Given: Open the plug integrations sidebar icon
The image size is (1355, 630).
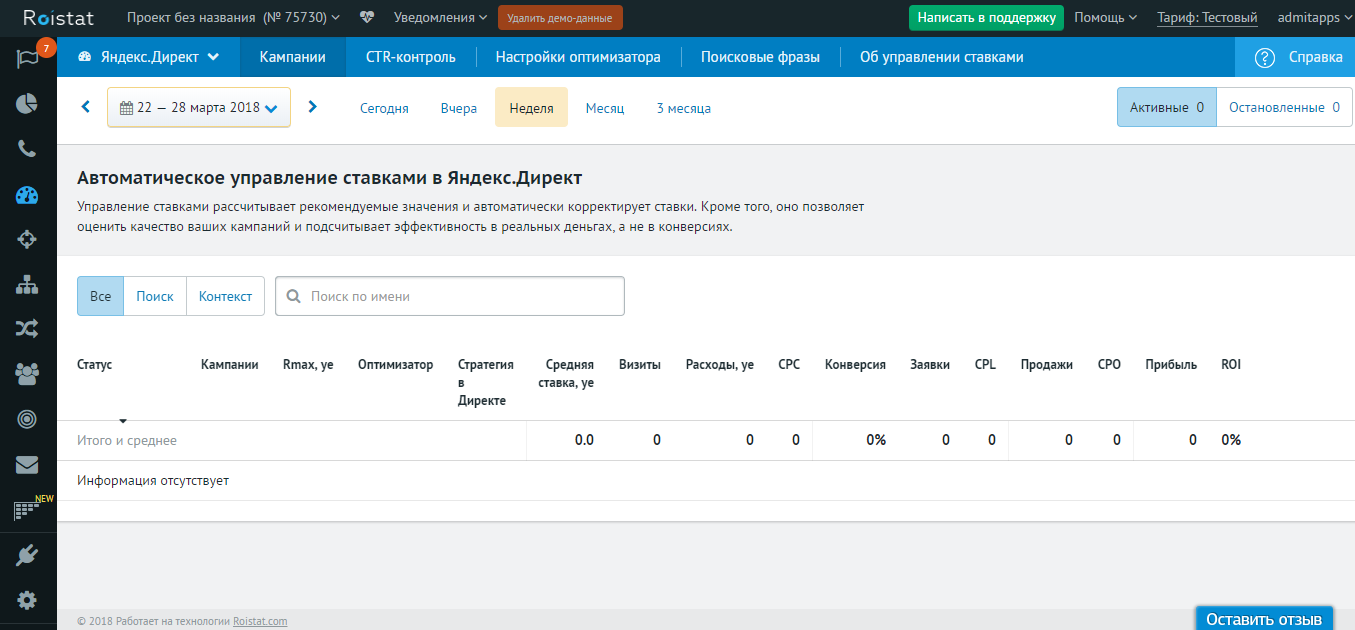Looking at the screenshot, I should pyautogui.click(x=27, y=555).
